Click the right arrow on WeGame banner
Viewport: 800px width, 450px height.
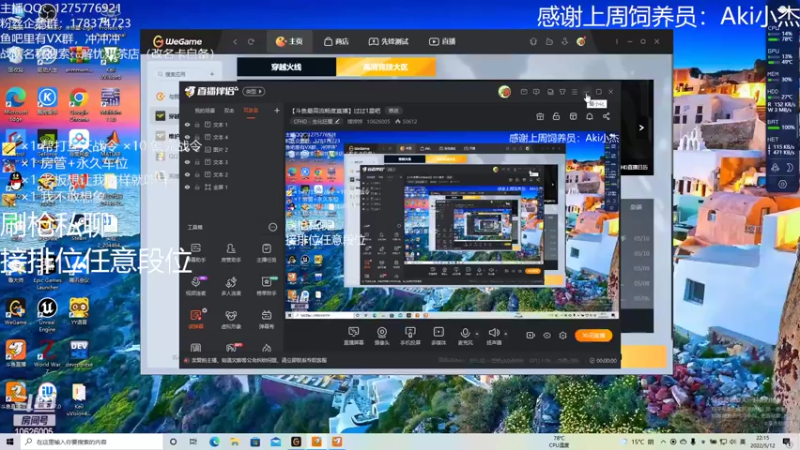pos(641,128)
